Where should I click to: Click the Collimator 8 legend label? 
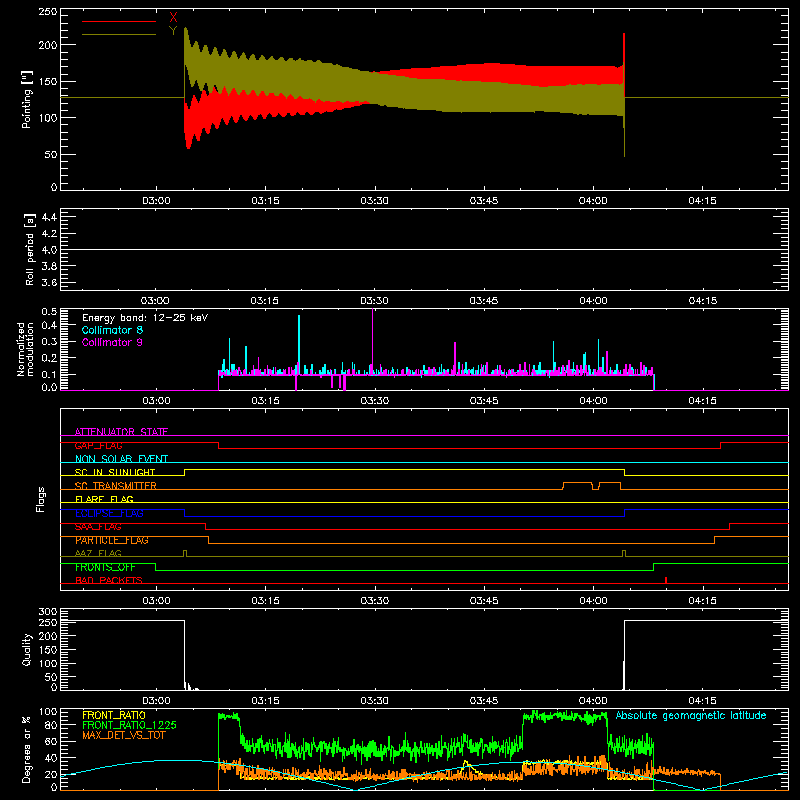(x=112, y=330)
